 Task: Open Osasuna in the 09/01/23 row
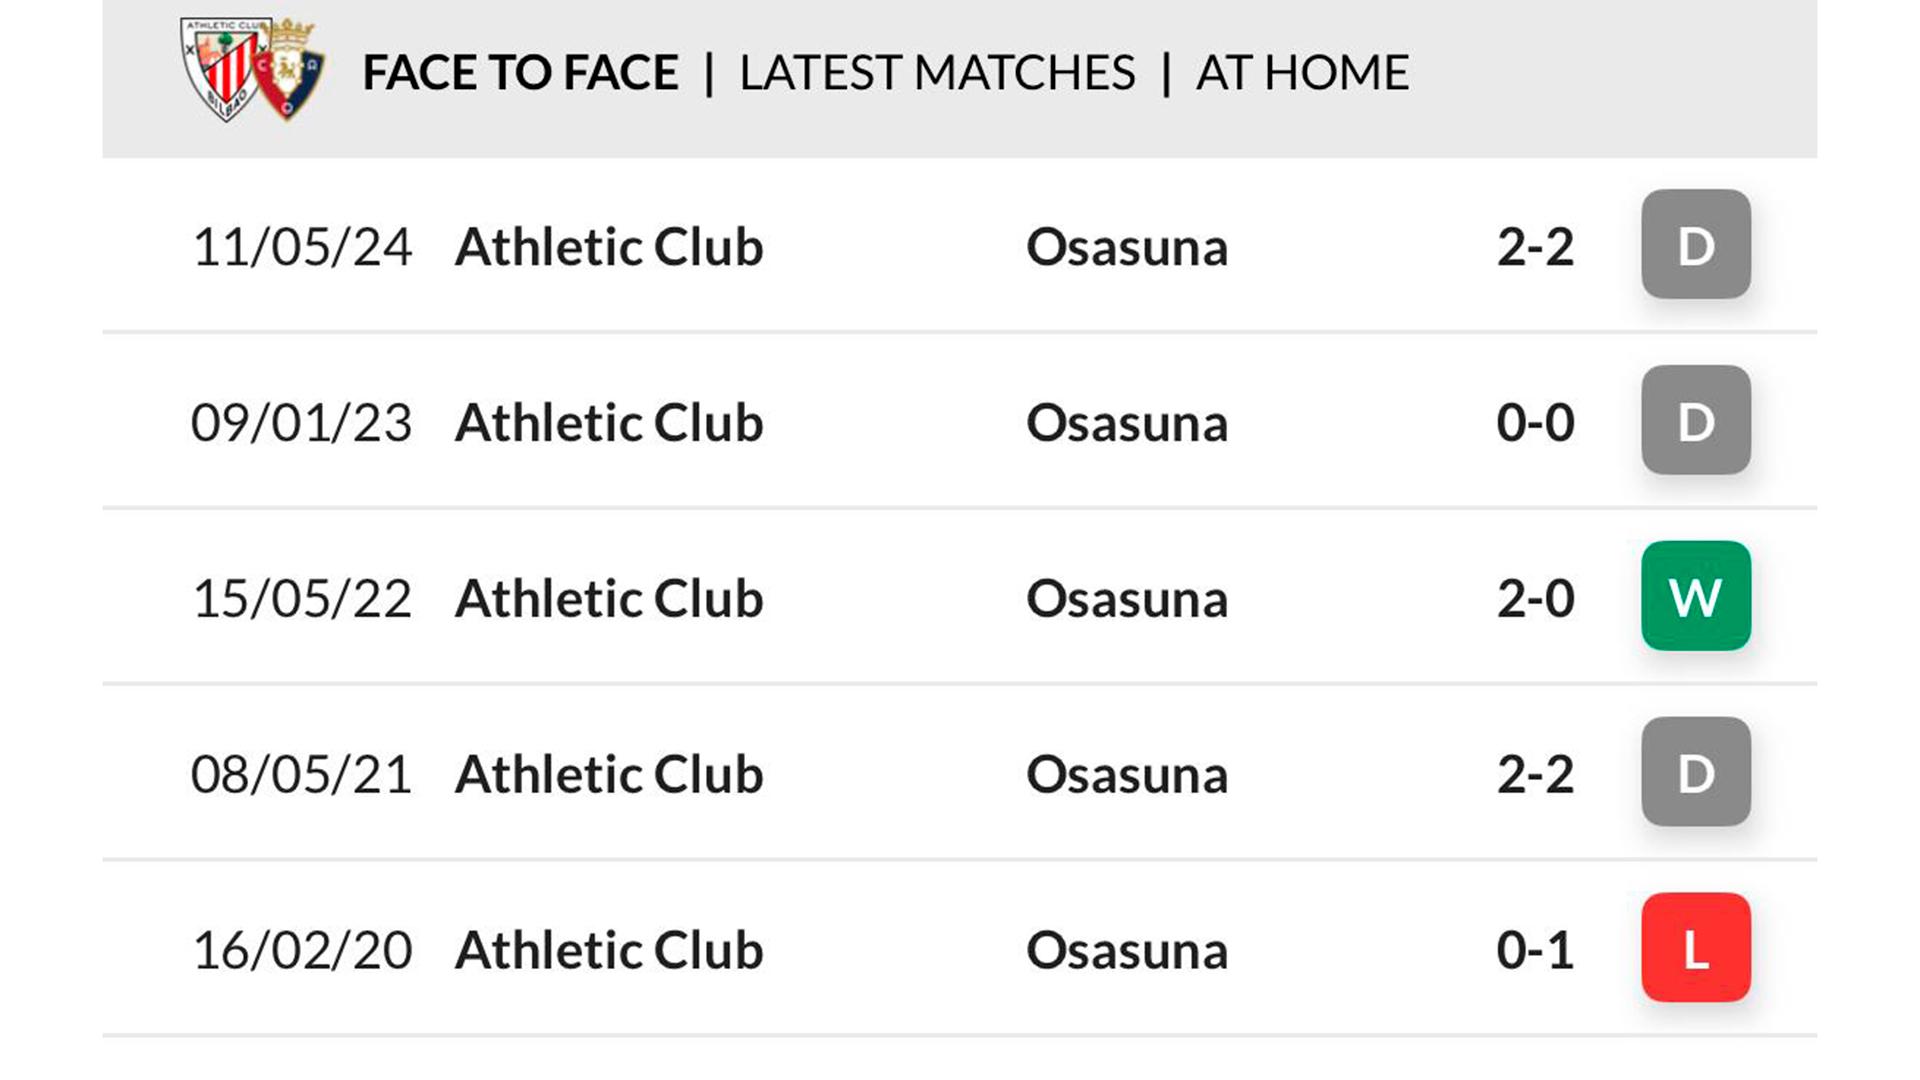coord(1127,423)
